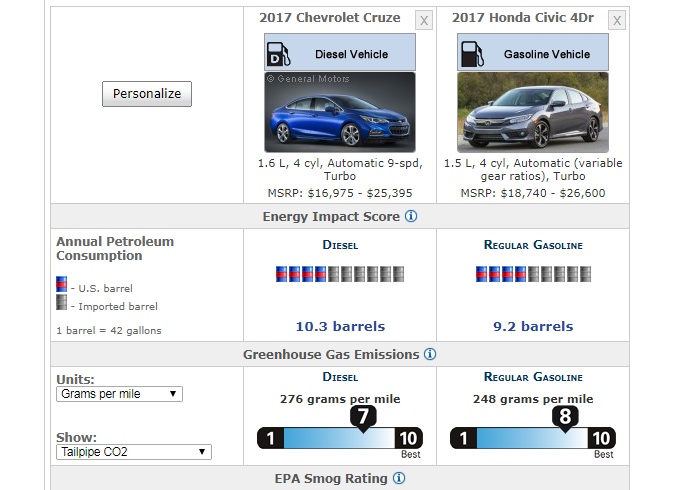This screenshot has height=490, width=696.
Task: Click the 9.2 barrels gasoline value
Action: click(x=533, y=326)
